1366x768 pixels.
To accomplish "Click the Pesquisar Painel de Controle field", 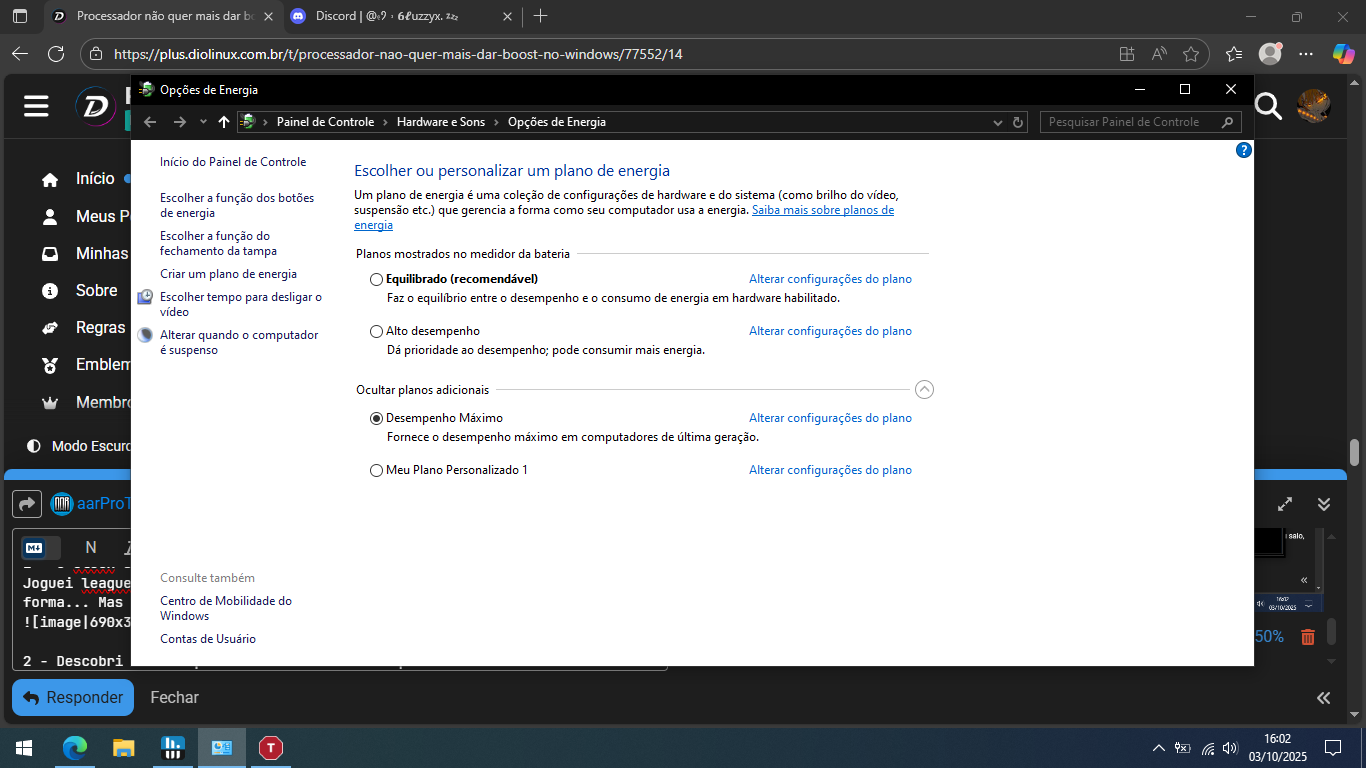I will pyautogui.click(x=1130, y=122).
